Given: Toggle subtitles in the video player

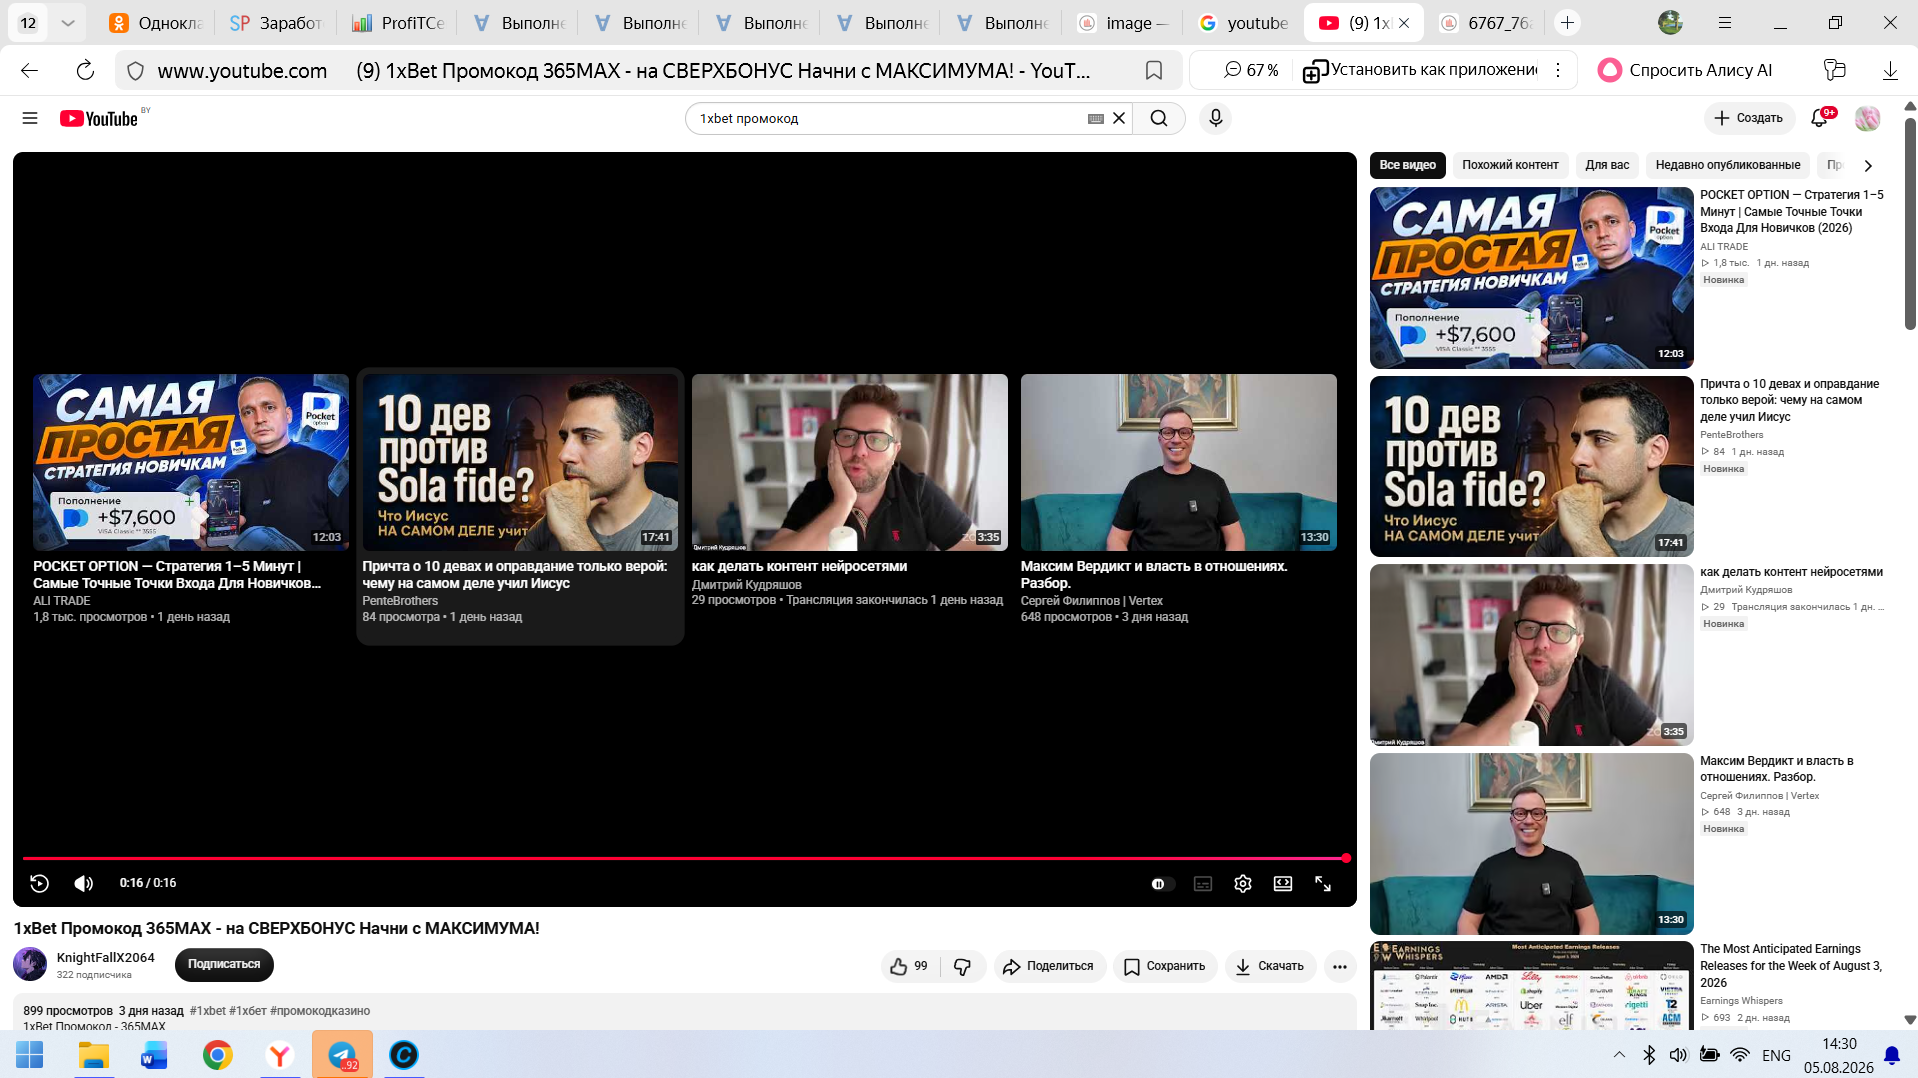Looking at the screenshot, I should click(1203, 884).
